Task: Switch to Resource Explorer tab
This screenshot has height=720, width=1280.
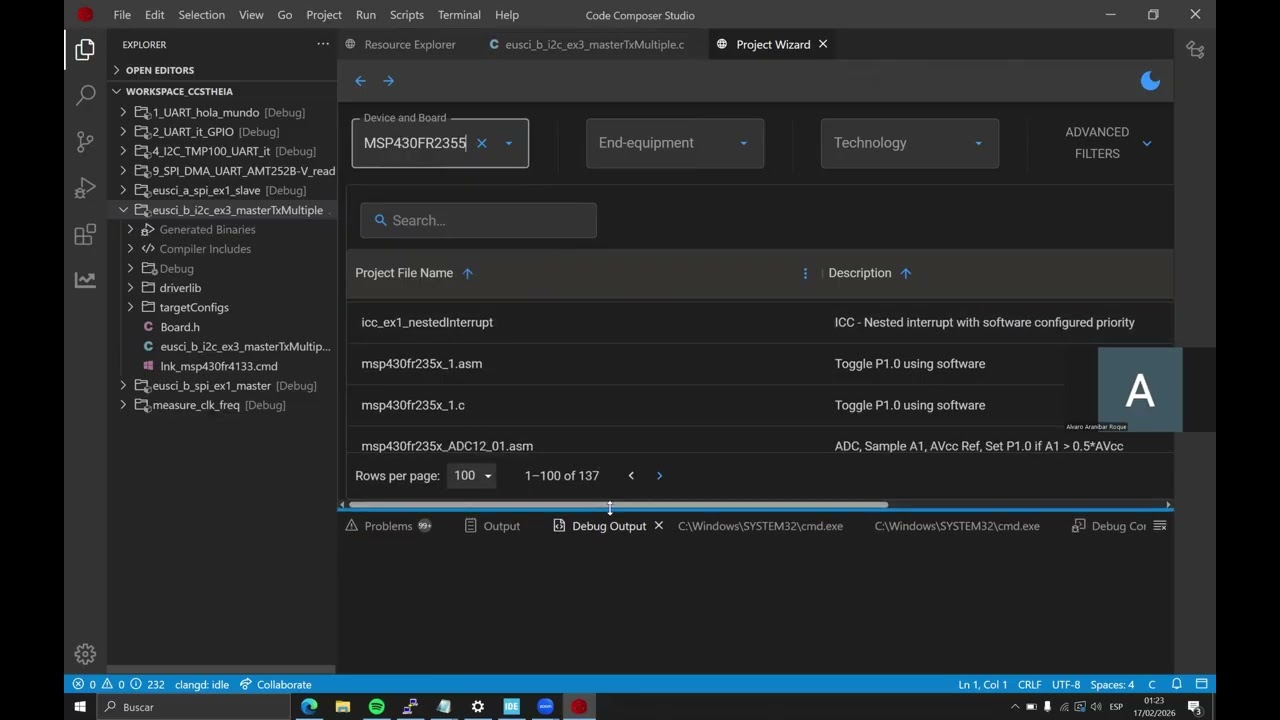Action: [399, 44]
